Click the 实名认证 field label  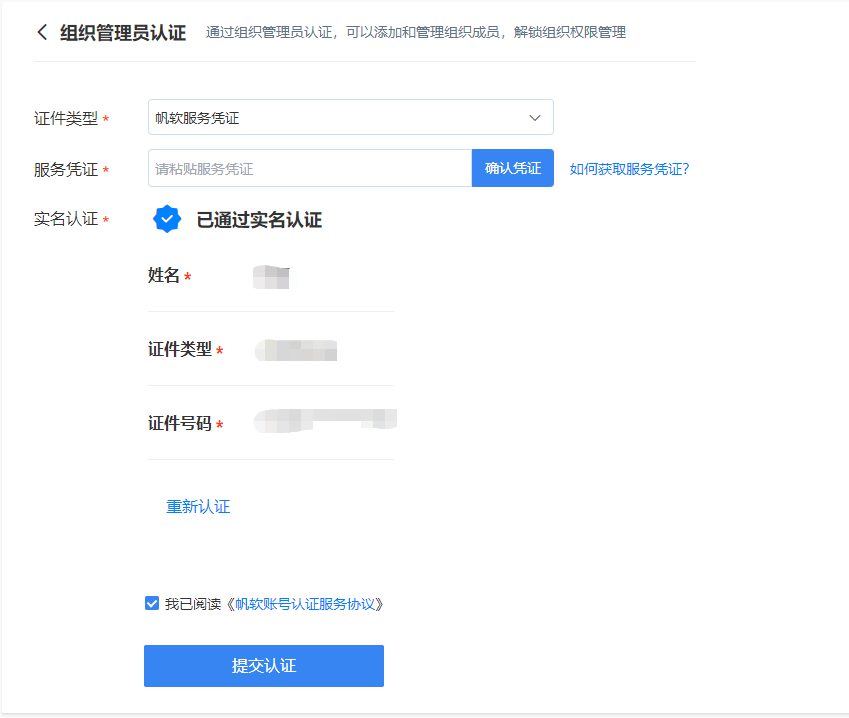tap(66, 219)
